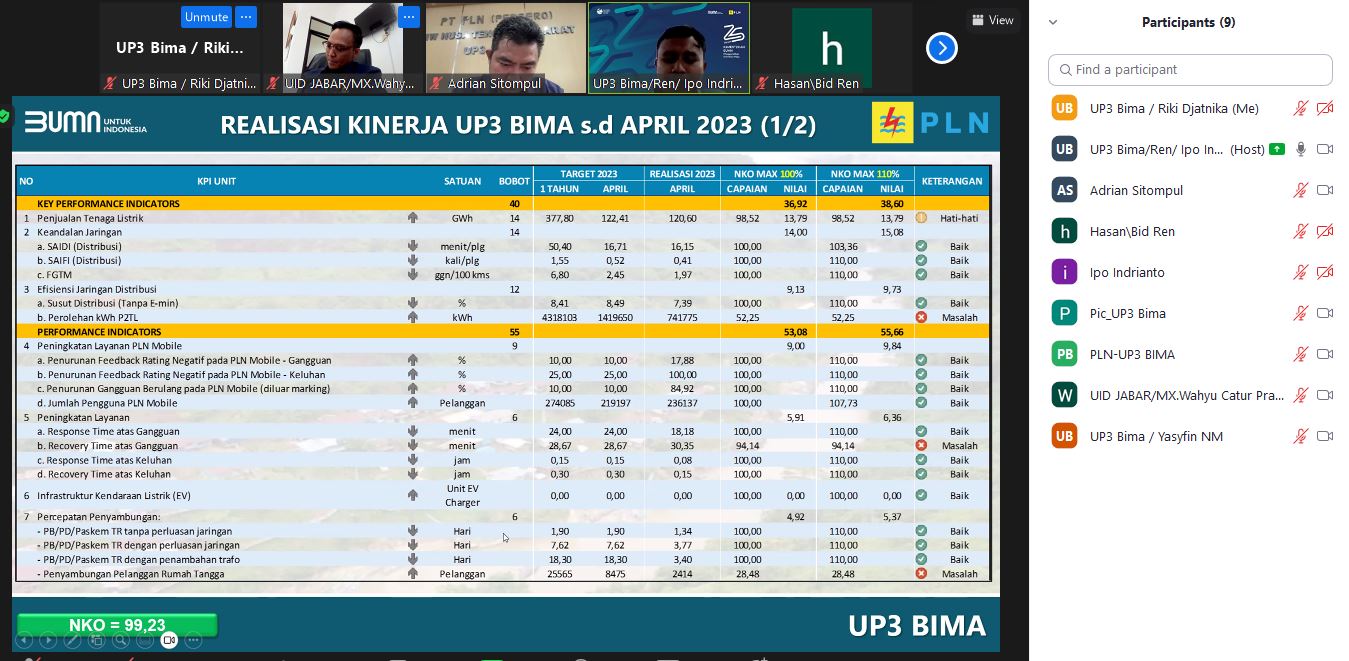Viewport: 1349px width, 661px height.
Task: Select 'Infrastruktur Kendaraan Listrik (EV)' row label
Action: click(x=113, y=495)
